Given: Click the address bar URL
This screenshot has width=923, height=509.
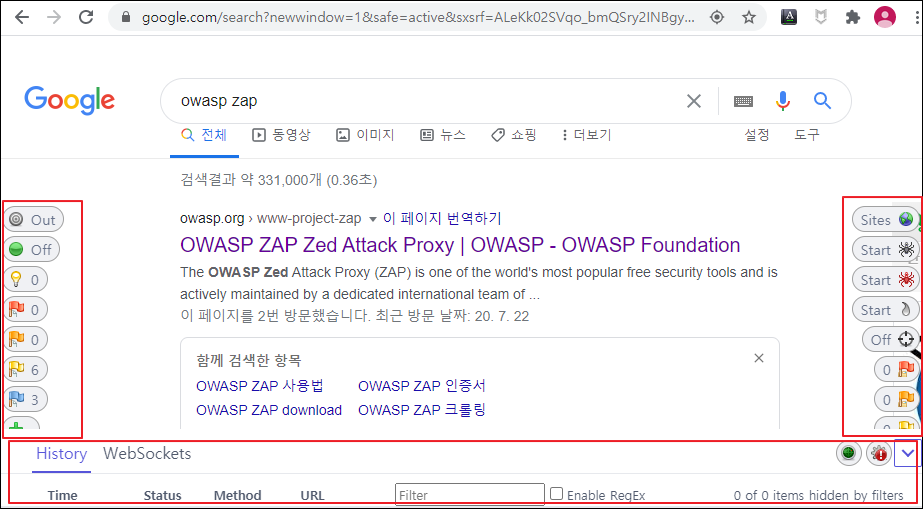Looking at the screenshot, I should click(418, 18).
